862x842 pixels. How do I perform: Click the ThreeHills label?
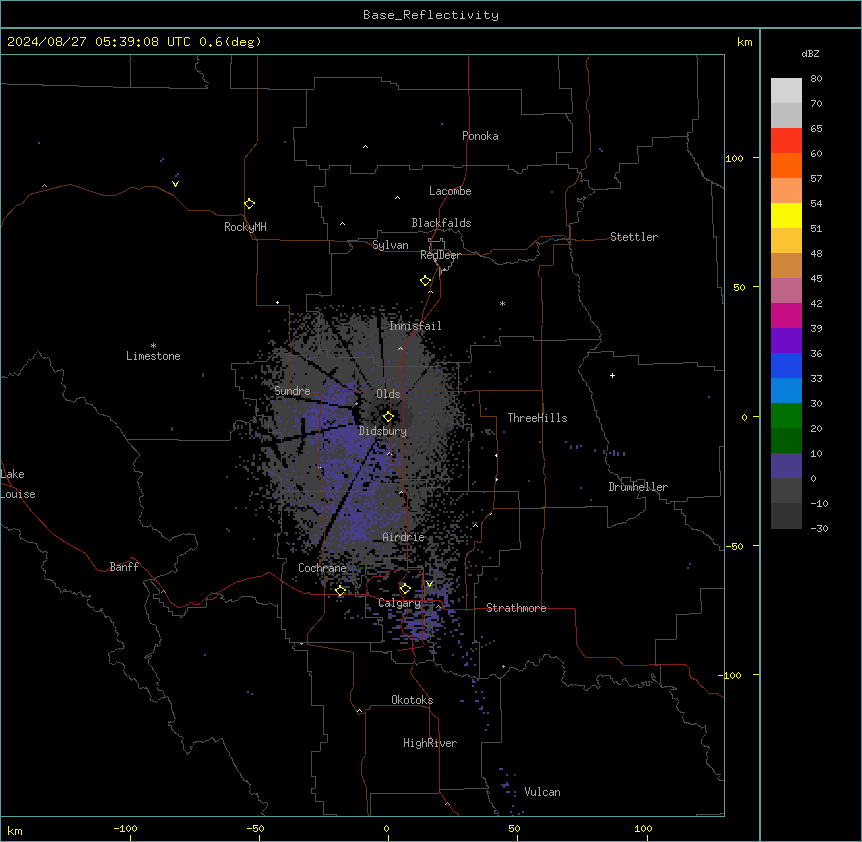coord(537,418)
